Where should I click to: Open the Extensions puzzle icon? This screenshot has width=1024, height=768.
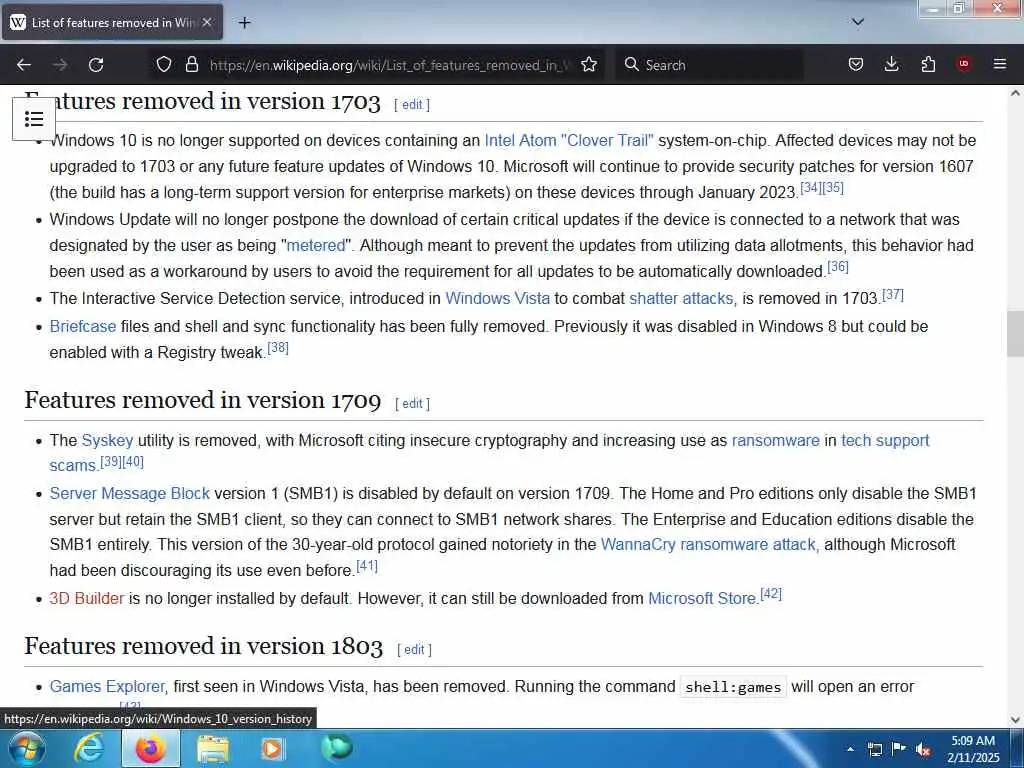click(x=928, y=65)
